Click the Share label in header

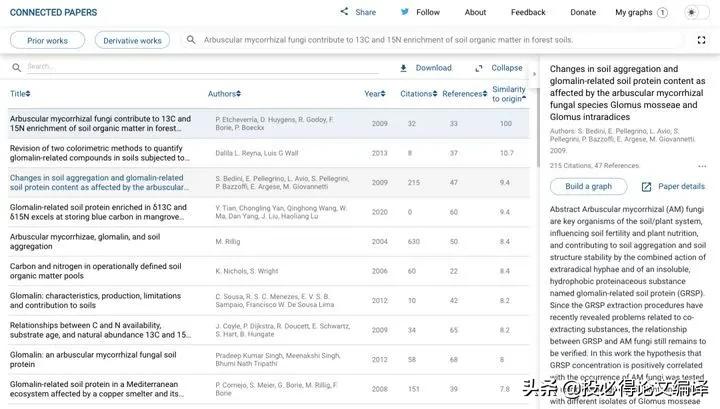(x=366, y=12)
